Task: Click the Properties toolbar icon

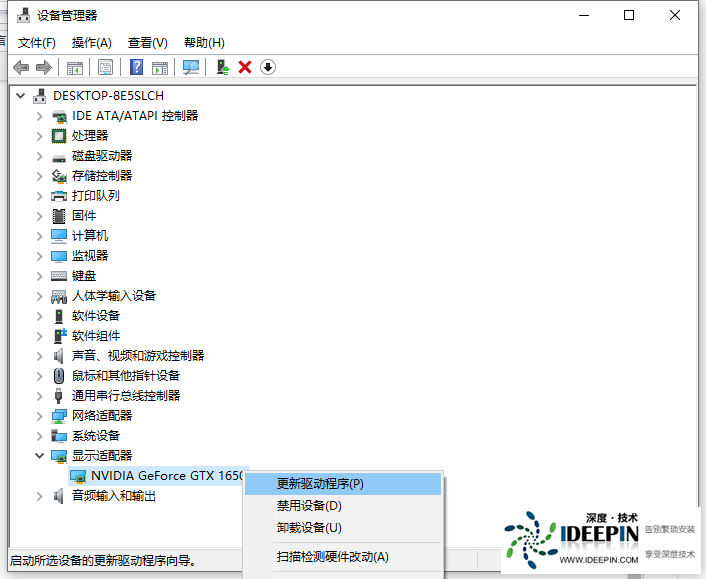Action: tap(105, 68)
